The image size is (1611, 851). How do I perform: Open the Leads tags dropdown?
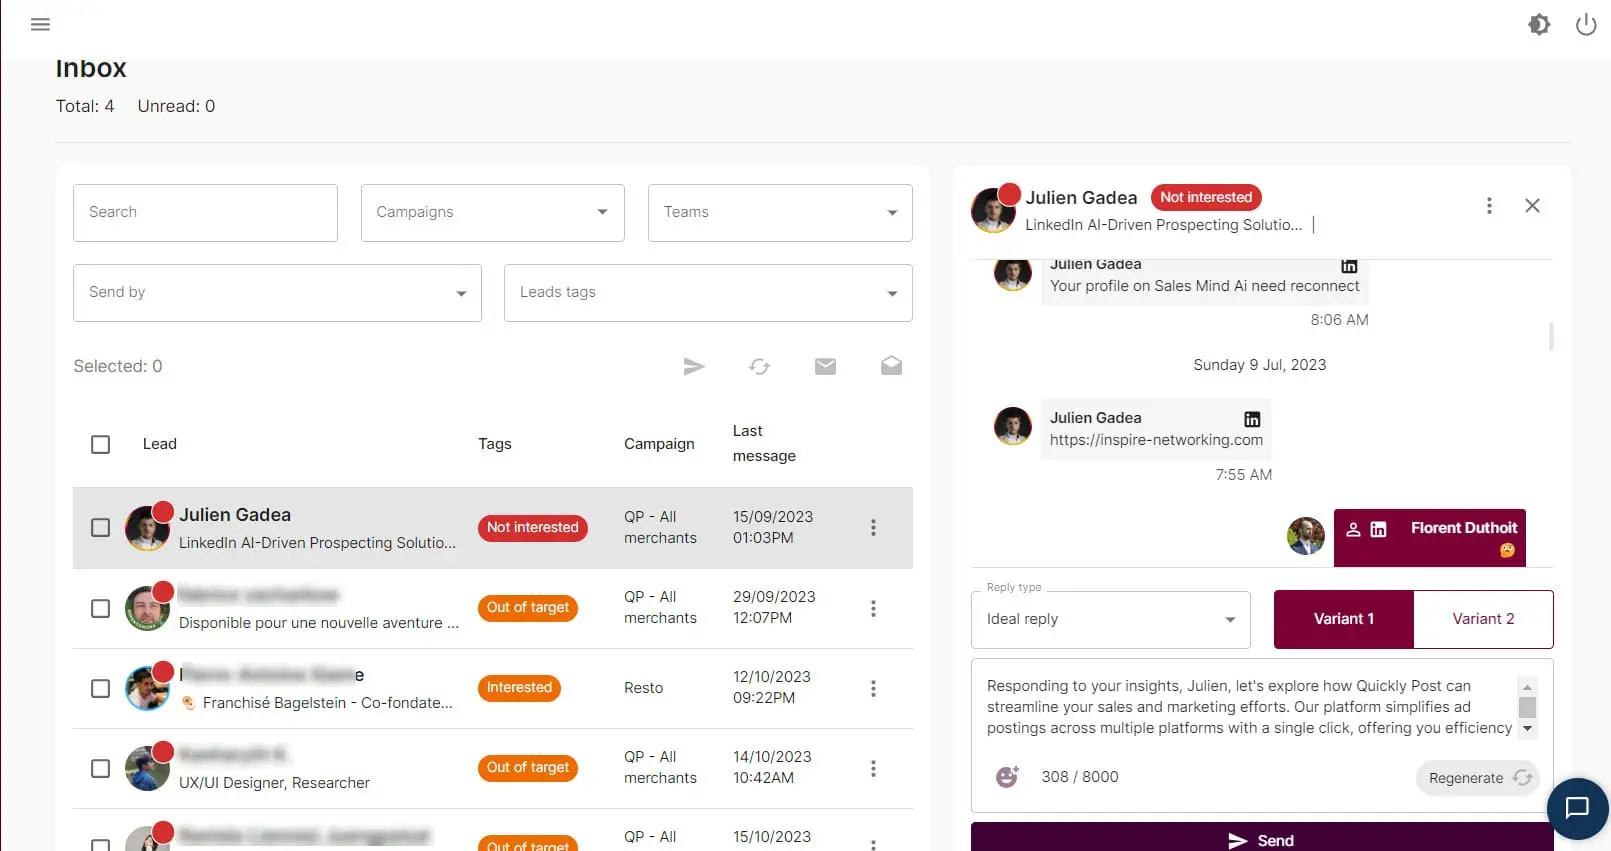click(708, 292)
